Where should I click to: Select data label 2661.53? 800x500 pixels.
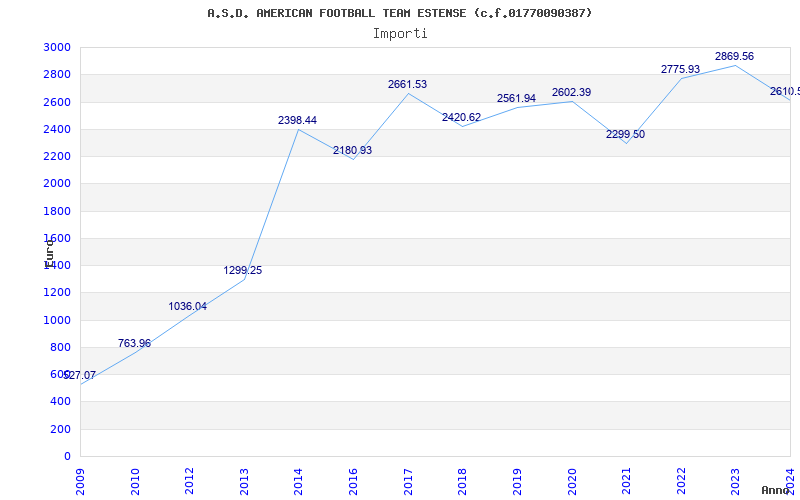click(407, 85)
